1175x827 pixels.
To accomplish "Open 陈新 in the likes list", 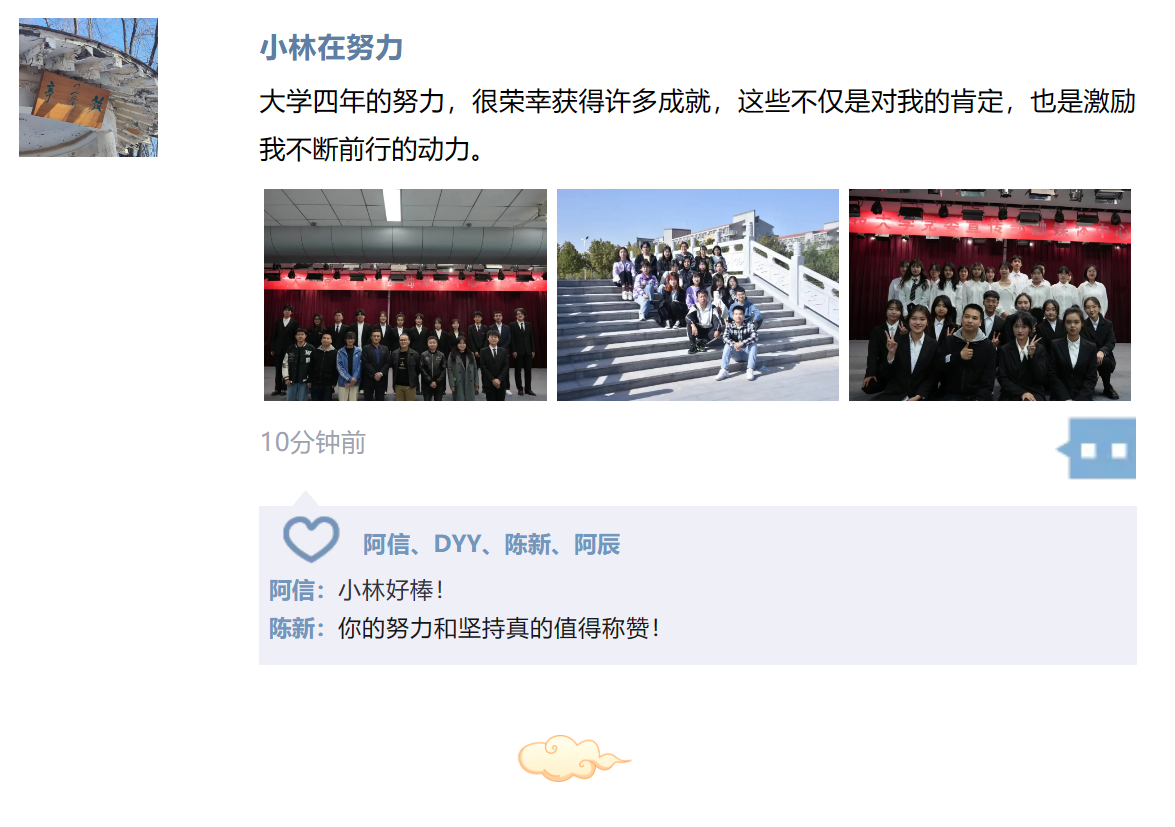I will [x=528, y=545].
